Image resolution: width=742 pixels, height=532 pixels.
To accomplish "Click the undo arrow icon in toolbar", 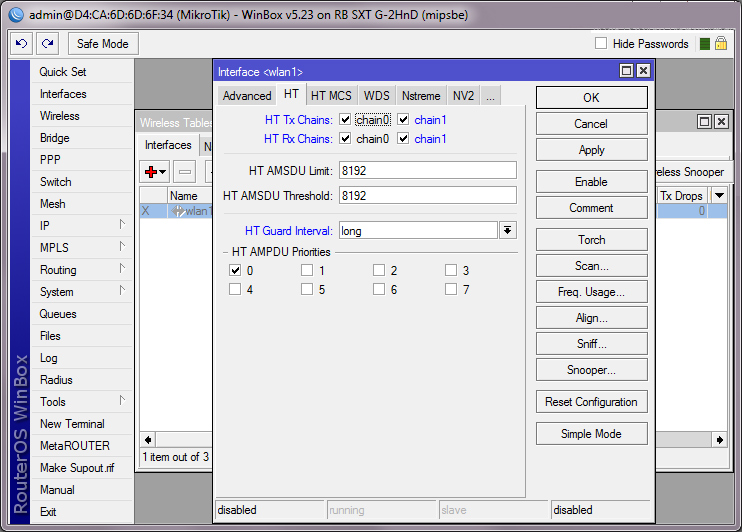I will coord(22,44).
